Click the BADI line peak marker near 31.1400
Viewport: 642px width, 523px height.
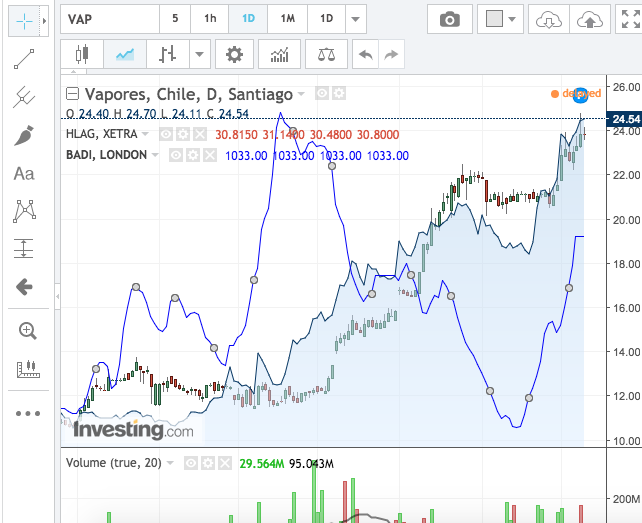coord(293,132)
